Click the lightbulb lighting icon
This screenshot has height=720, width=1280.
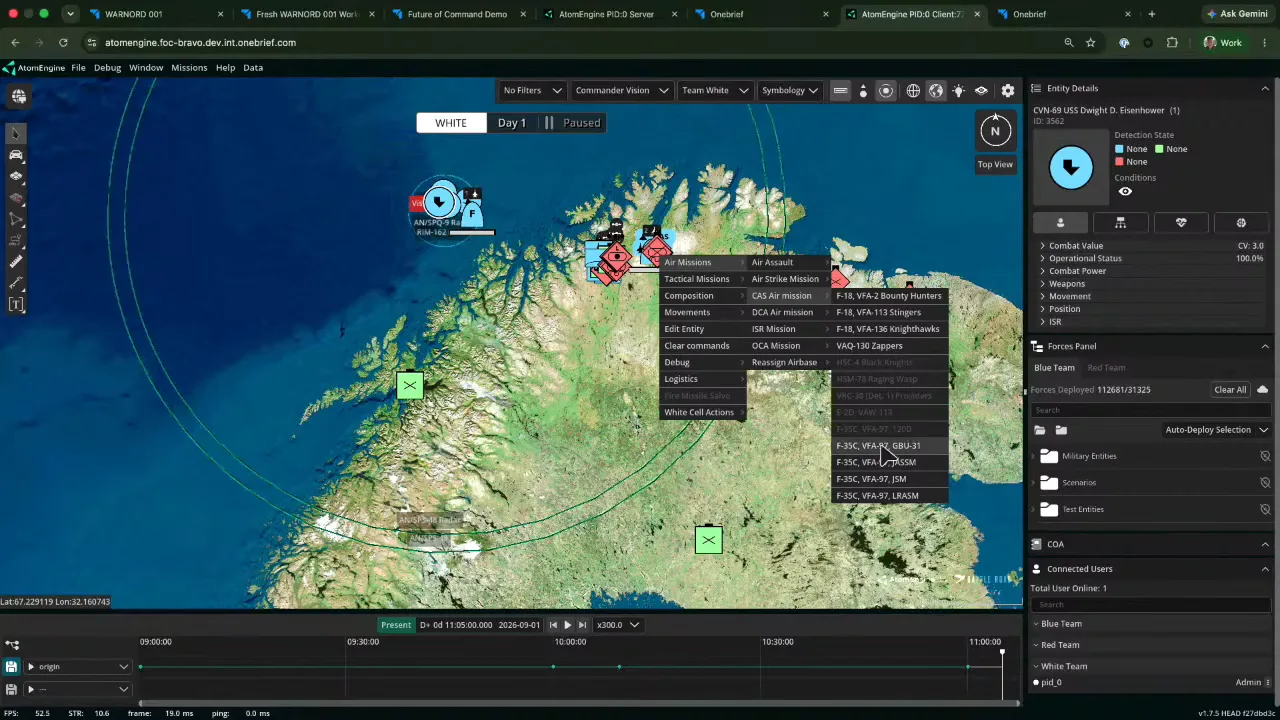coord(959,90)
